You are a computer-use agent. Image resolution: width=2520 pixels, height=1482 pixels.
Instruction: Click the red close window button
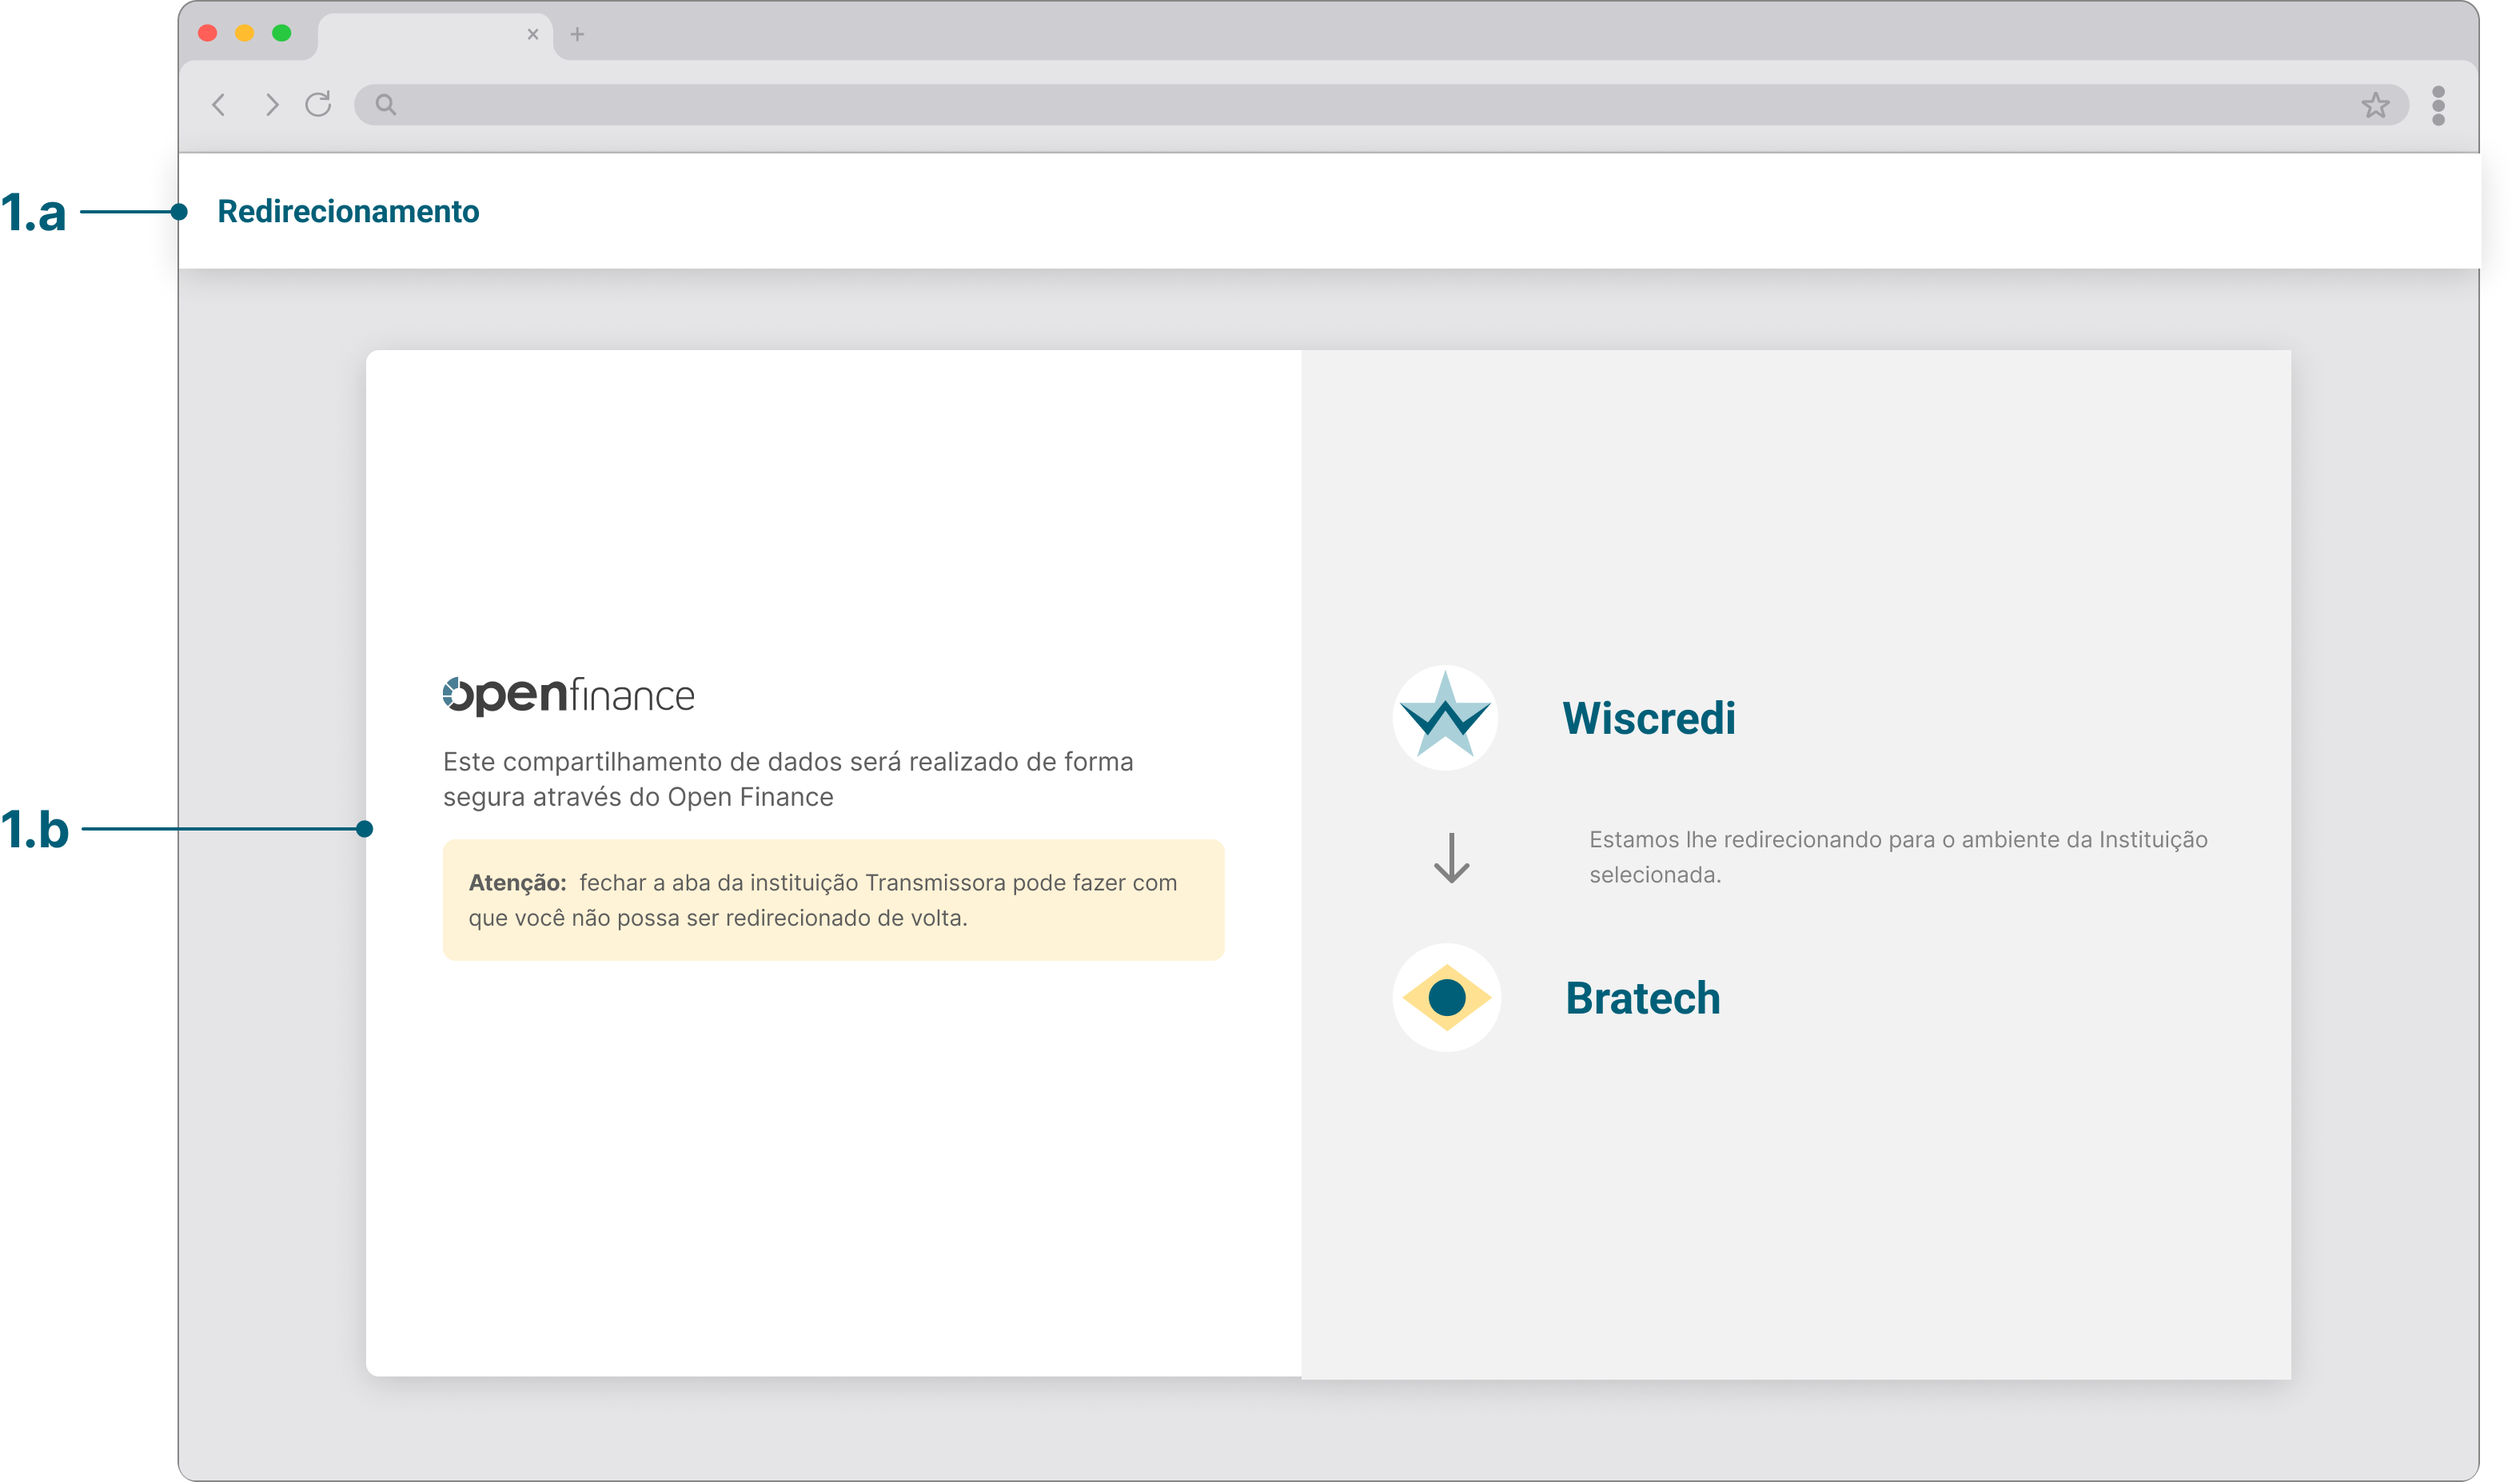click(208, 33)
